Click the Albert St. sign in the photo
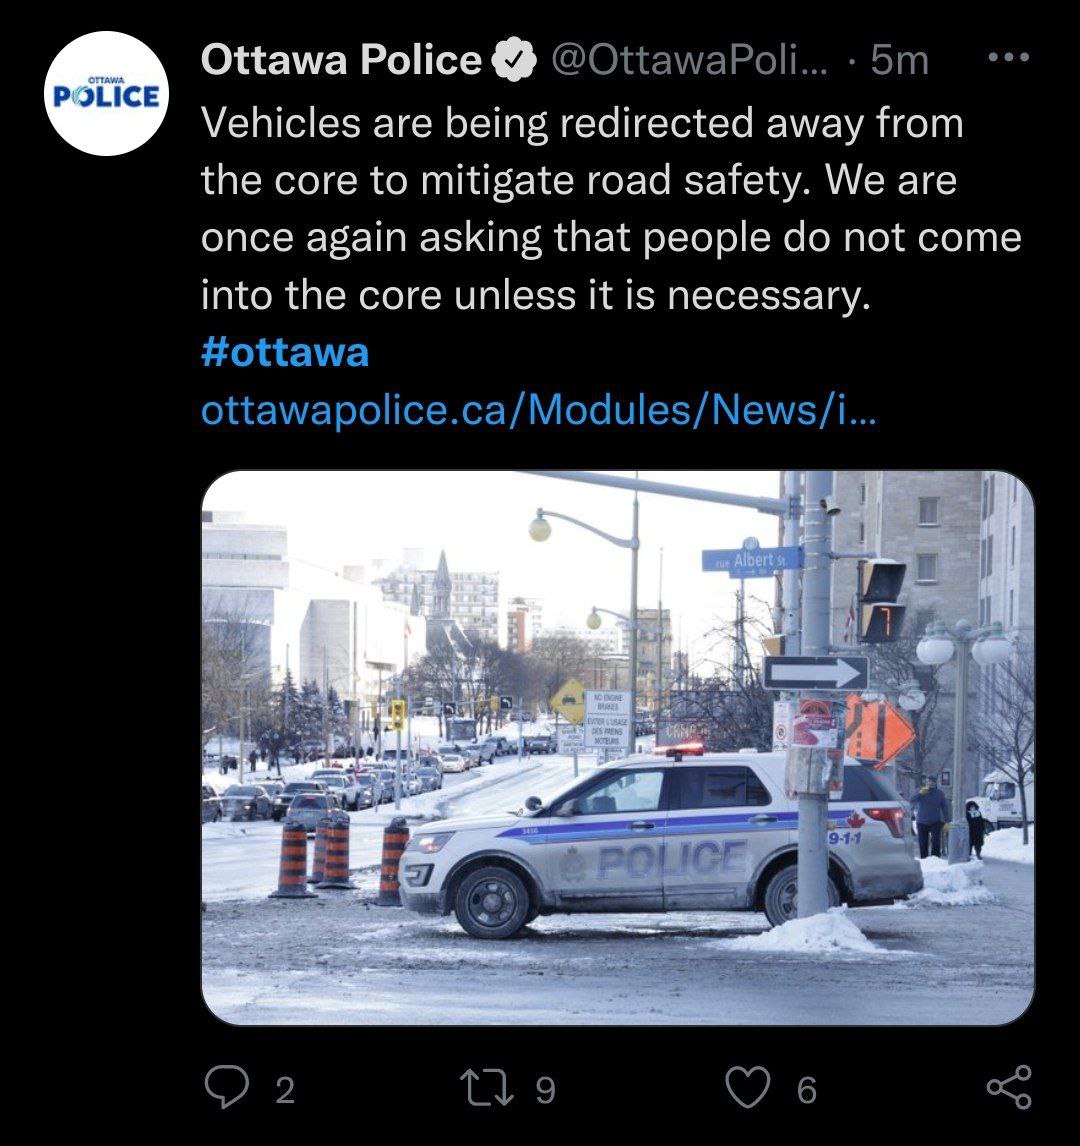Screen dimensions: 1080x1146 pos(753,561)
